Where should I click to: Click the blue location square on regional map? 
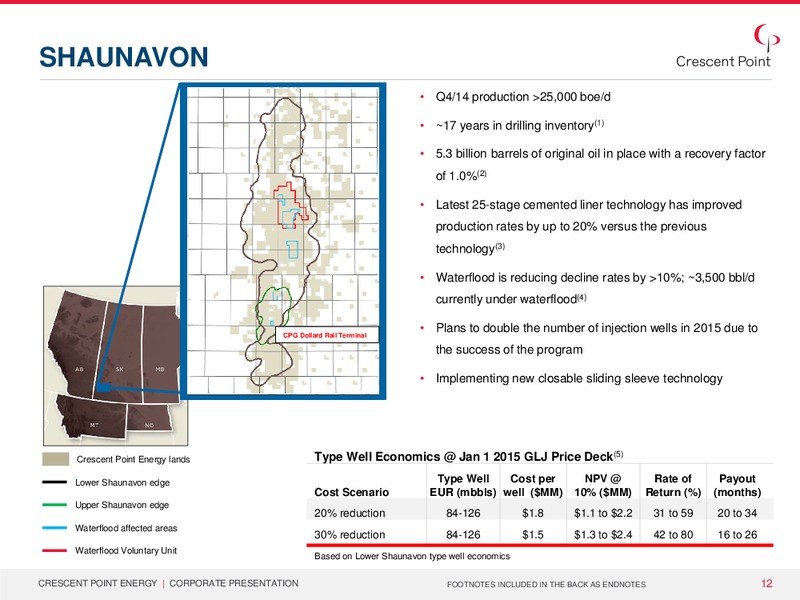coord(104,388)
